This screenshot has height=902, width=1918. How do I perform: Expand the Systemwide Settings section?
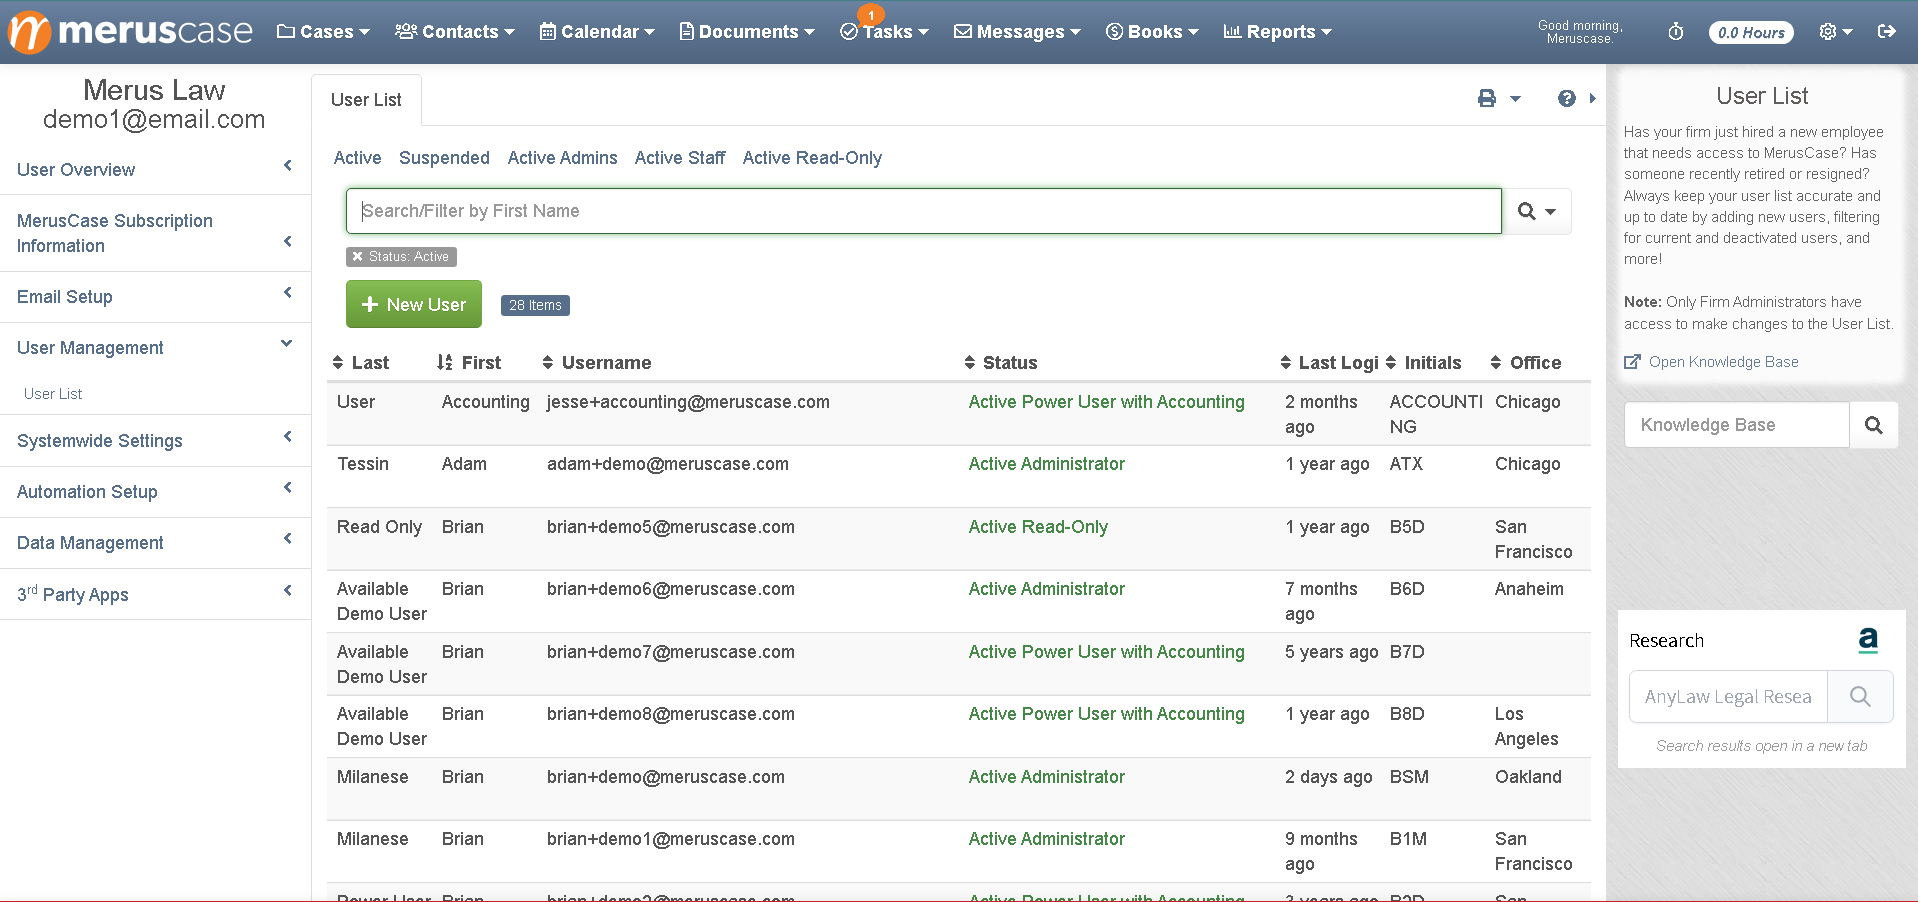155,441
